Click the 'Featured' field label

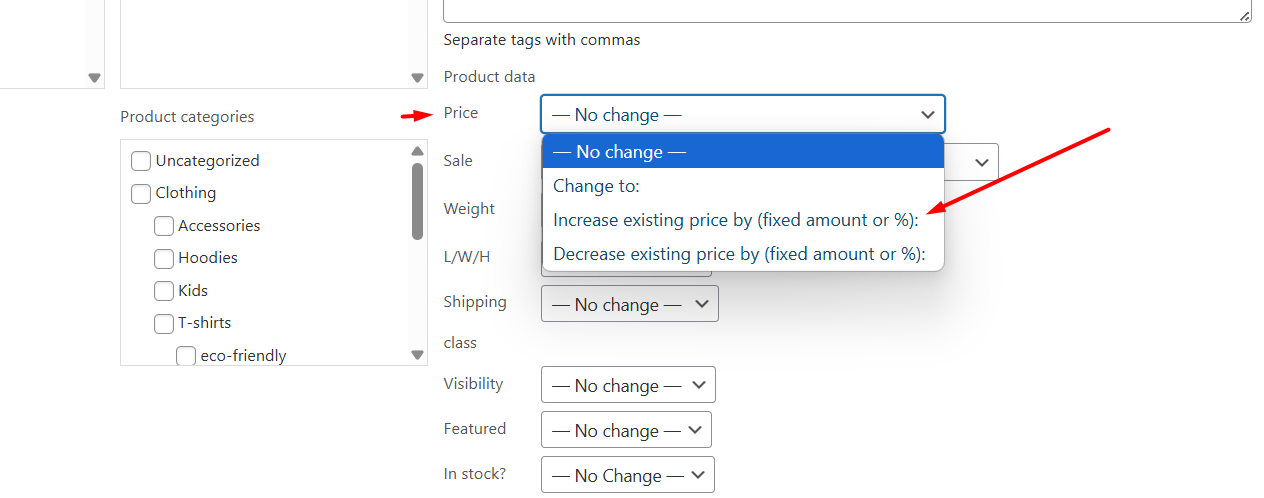pyautogui.click(x=475, y=429)
